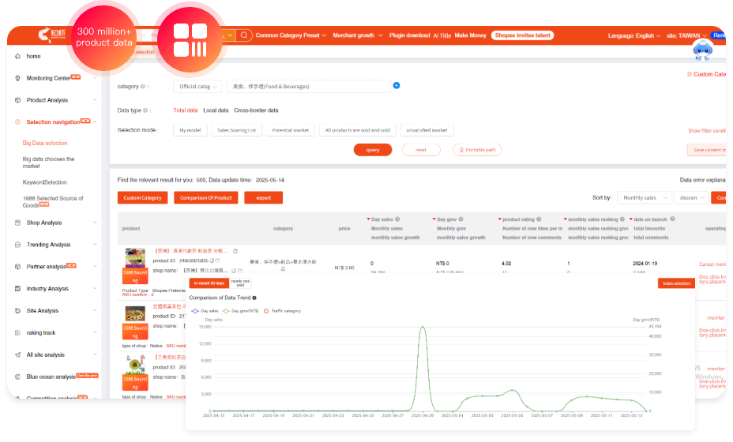Click the orange query button

tap(372, 149)
